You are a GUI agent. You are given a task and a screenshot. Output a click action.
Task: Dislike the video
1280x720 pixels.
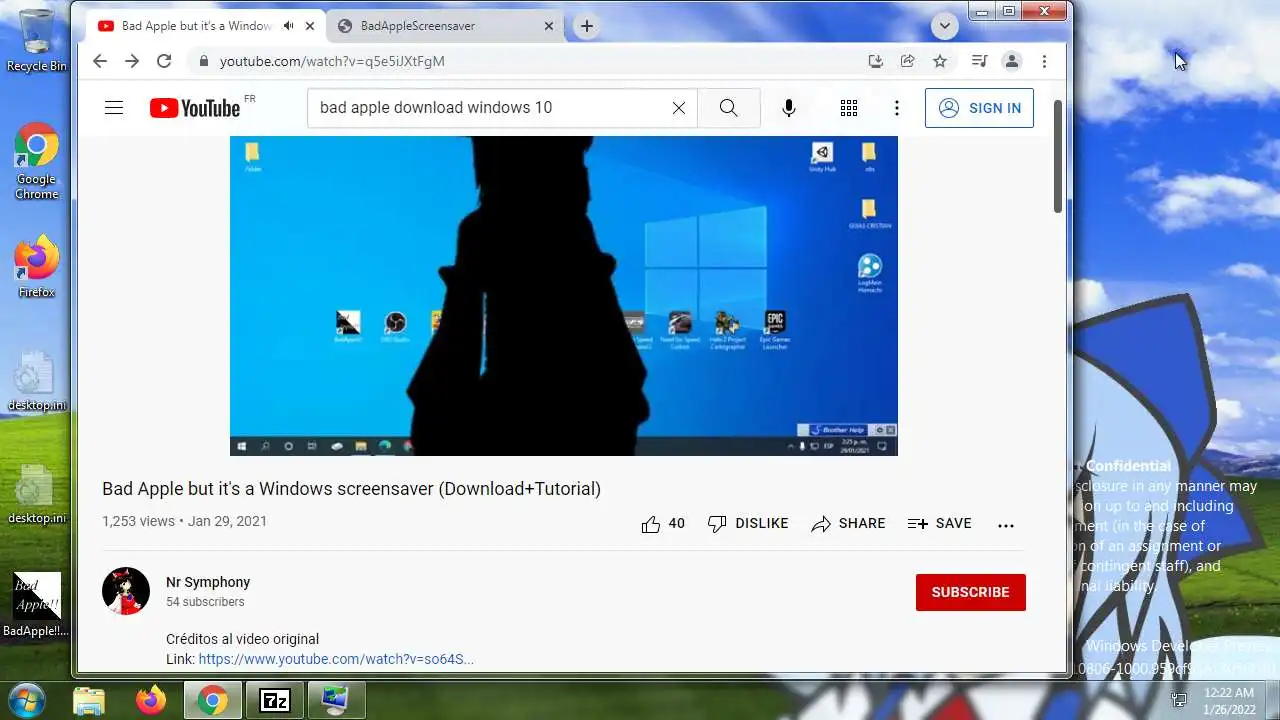pyautogui.click(x=747, y=524)
